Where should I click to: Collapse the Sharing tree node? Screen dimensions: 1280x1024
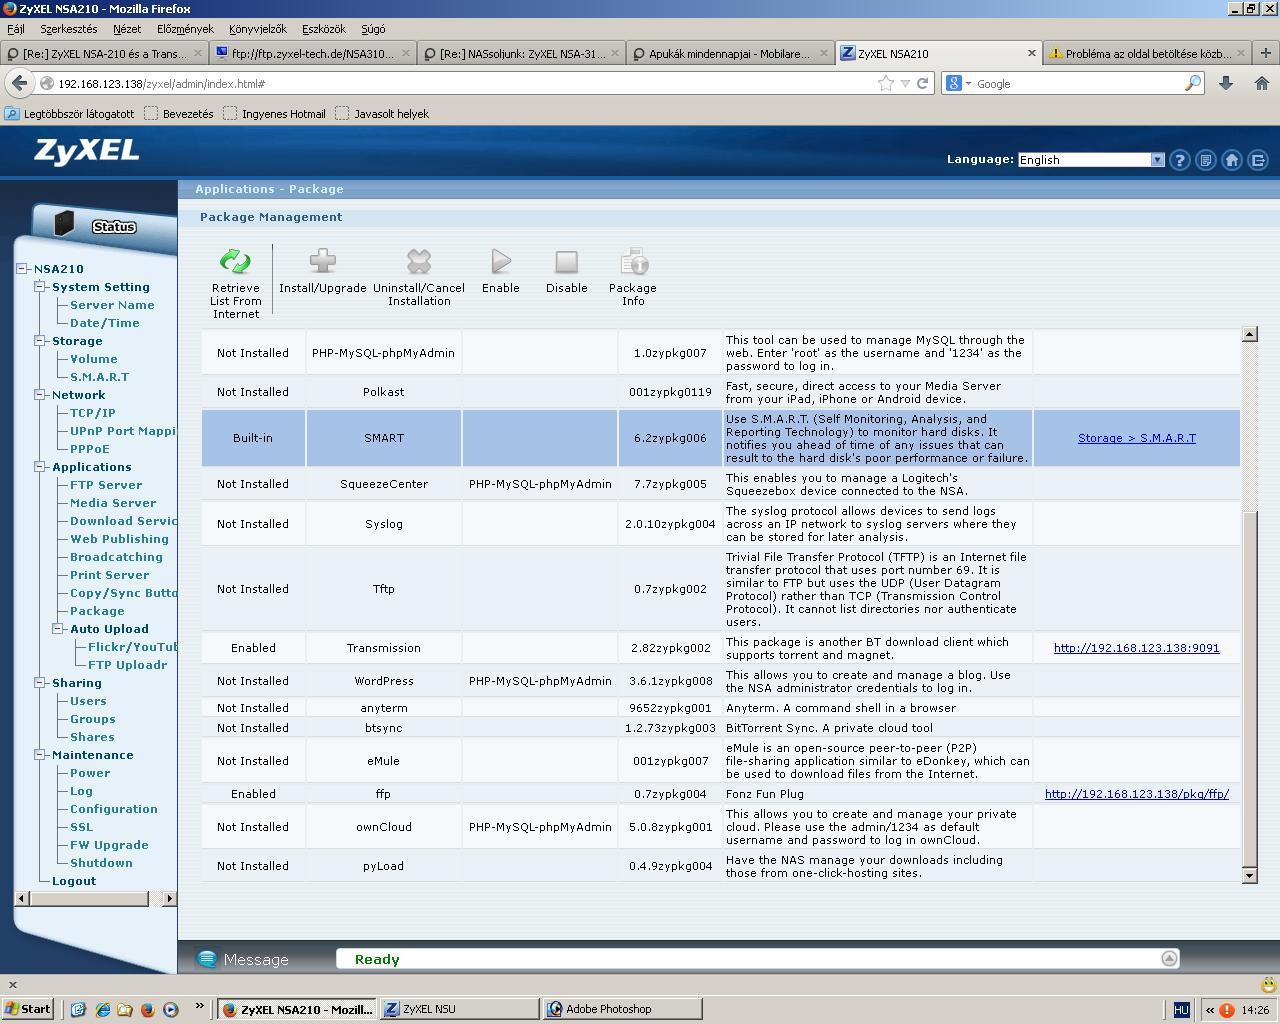tap(41, 683)
